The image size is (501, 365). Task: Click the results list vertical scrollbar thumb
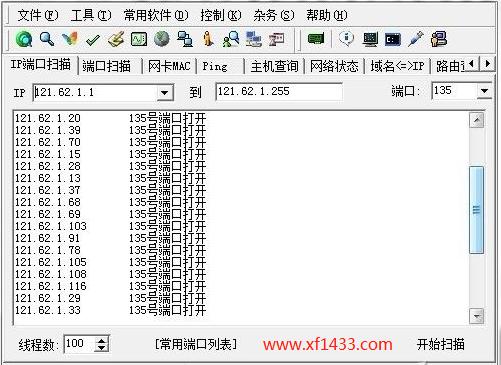coord(476,210)
